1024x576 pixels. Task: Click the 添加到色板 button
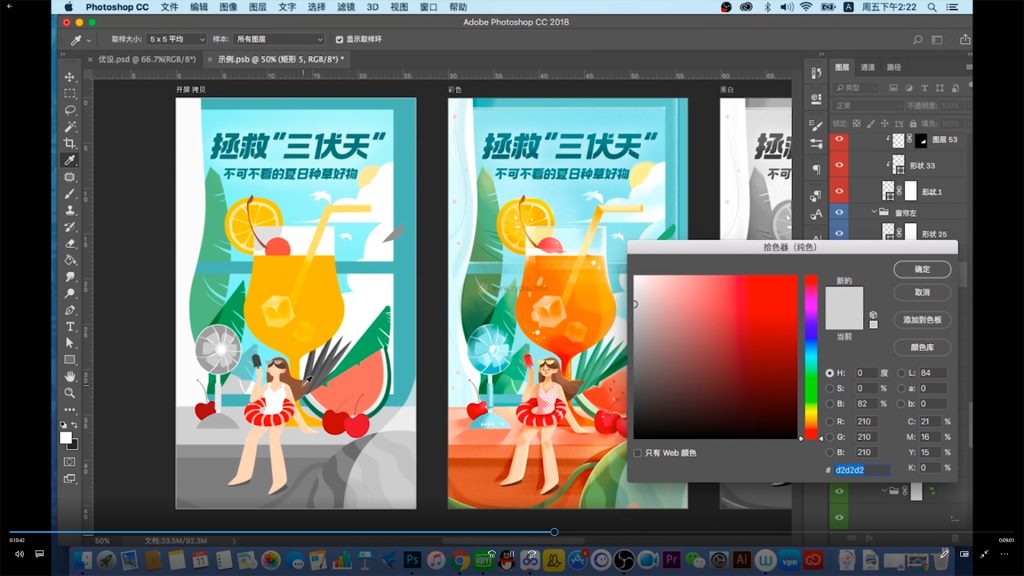pyautogui.click(x=922, y=320)
